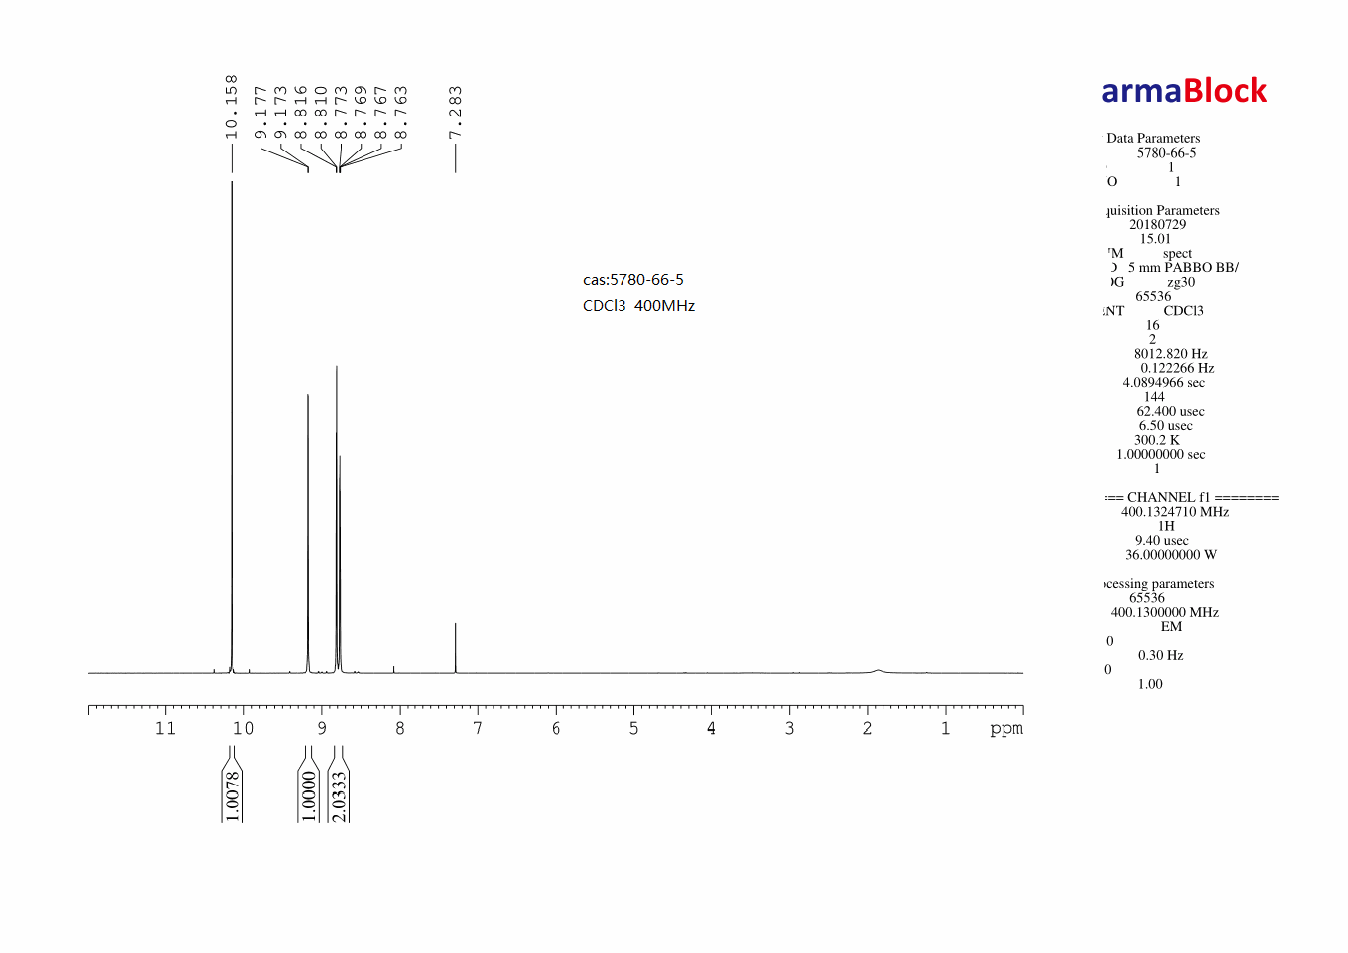1348x953 pixels.
Task: Select the 7.283 solvent peak label
Action: pyautogui.click(x=456, y=113)
